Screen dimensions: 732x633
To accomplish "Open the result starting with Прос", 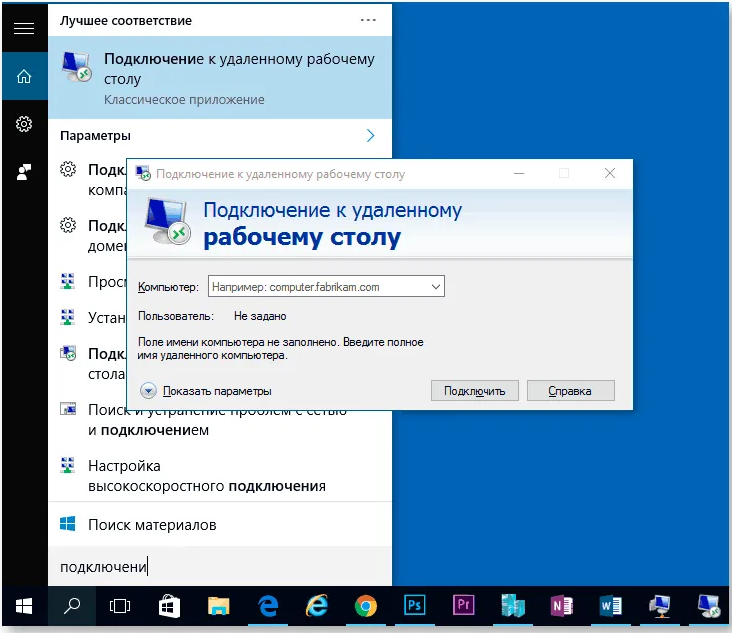I will click(x=93, y=281).
